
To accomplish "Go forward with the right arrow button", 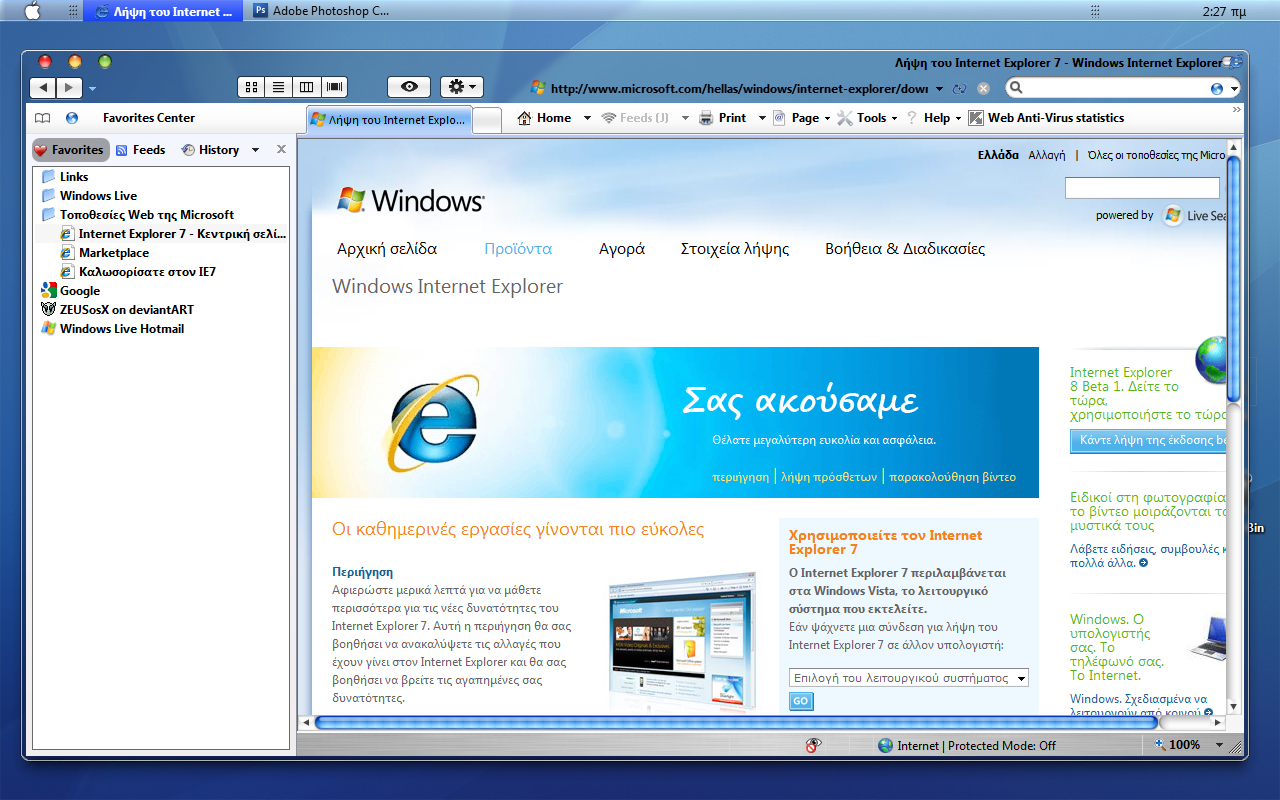I will [69, 88].
